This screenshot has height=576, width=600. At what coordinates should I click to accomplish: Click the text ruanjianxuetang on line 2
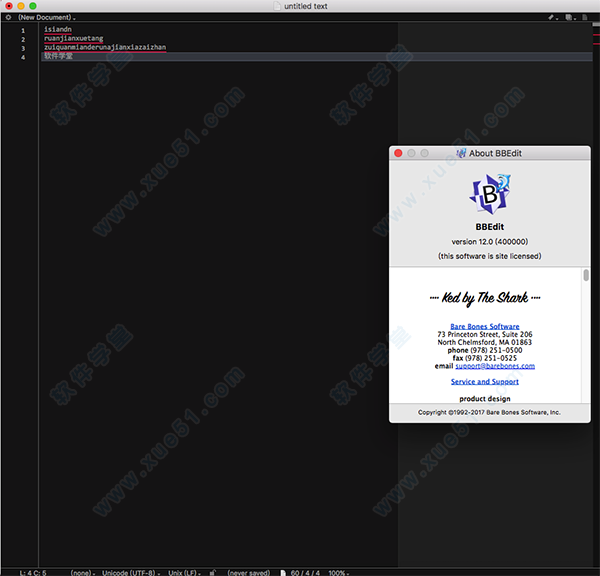pos(73,38)
